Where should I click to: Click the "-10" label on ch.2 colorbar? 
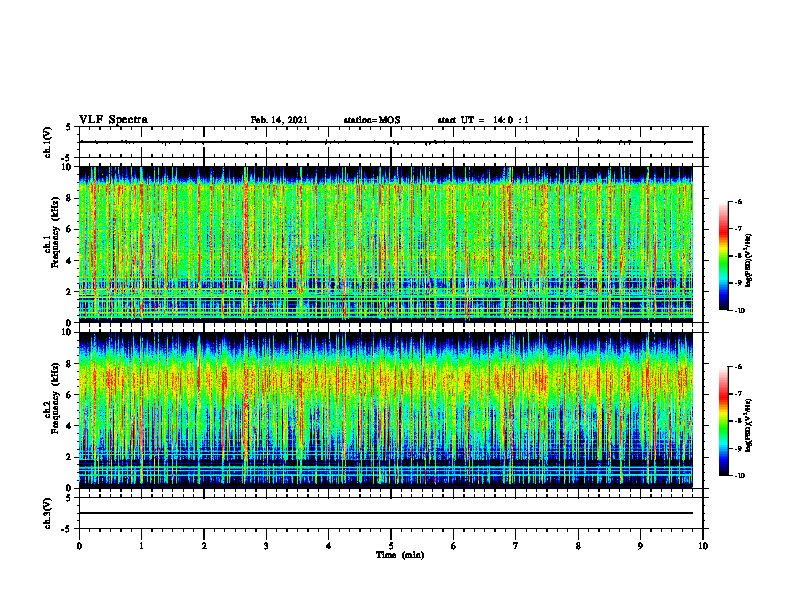click(739, 476)
